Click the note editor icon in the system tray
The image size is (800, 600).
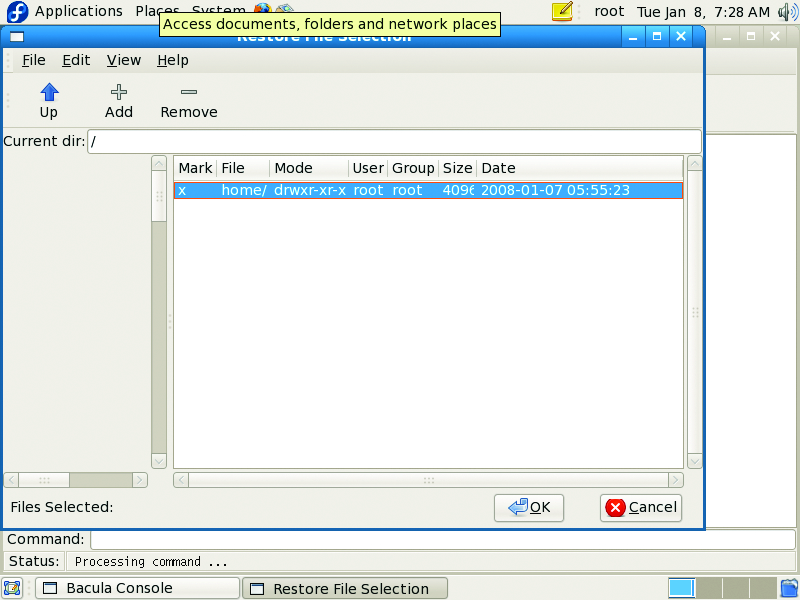click(x=562, y=11)
